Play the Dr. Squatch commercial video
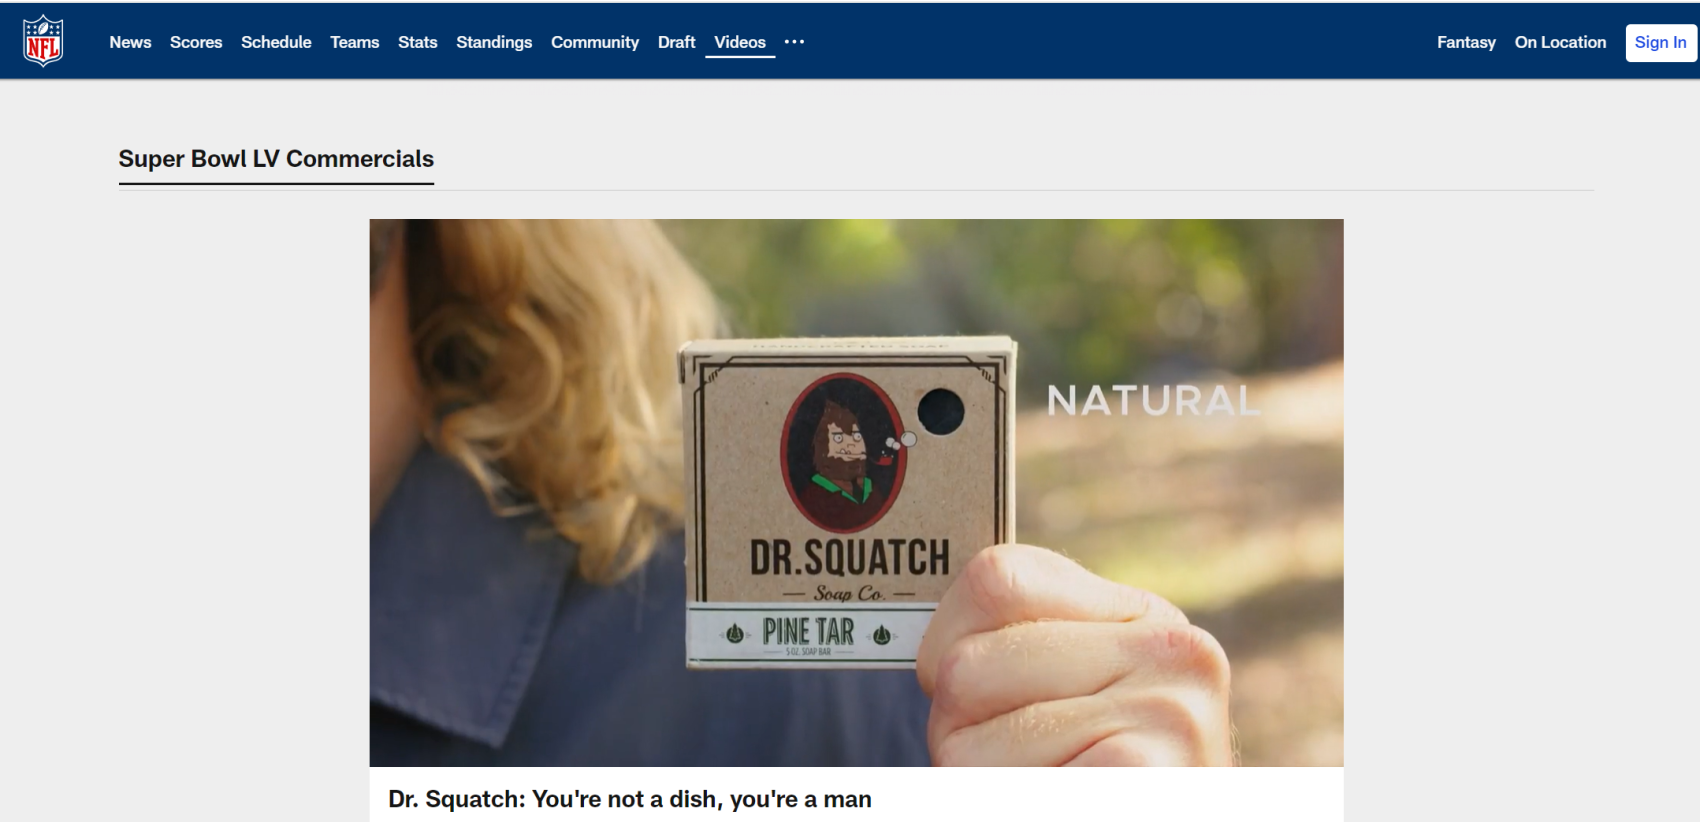 [856, 493]
